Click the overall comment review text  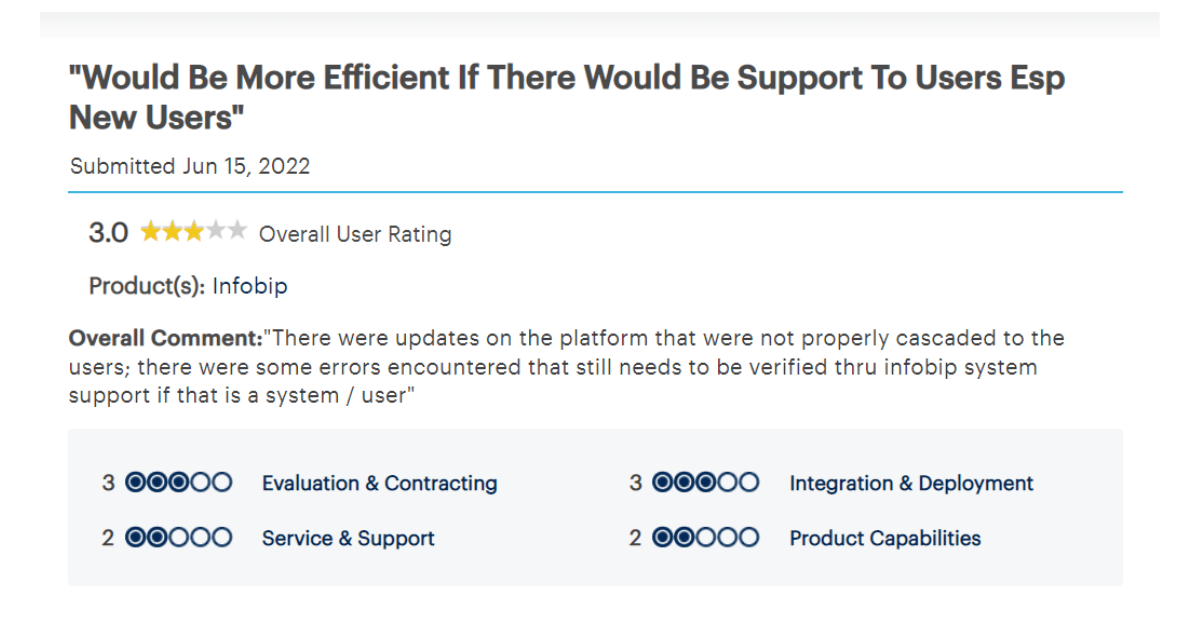click(566, 366)
